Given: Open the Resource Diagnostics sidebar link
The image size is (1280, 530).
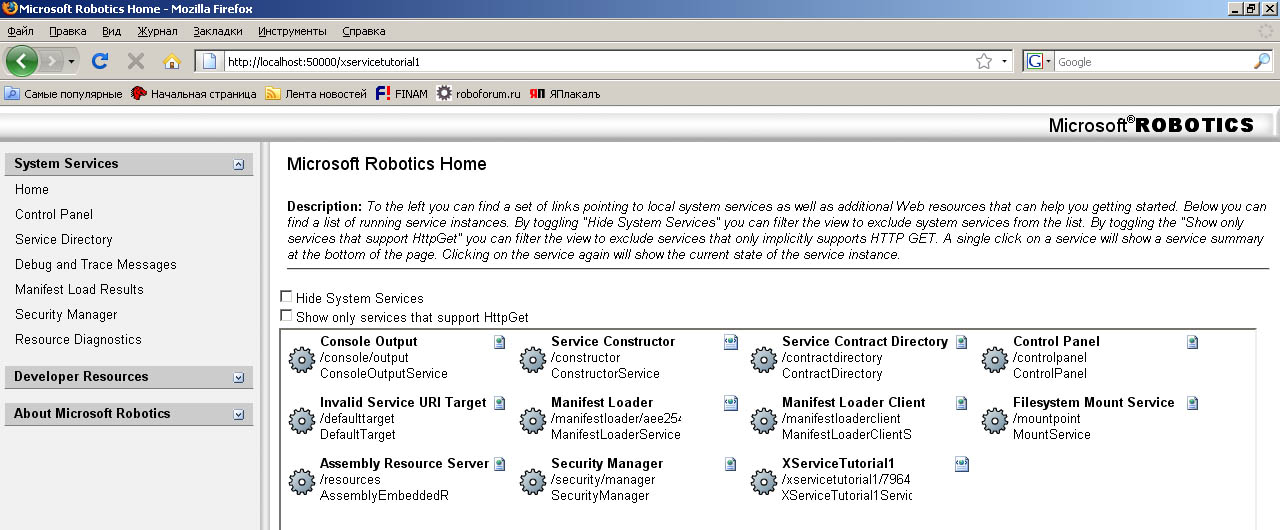Looking at the screenshot, I should pyautogui.click(x=78, y=339).
